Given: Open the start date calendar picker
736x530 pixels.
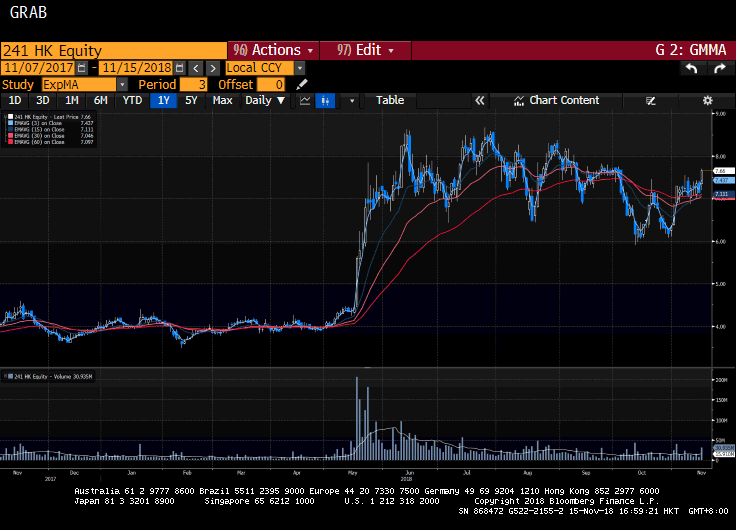Looking at the screenshot, I should [x=82, y=68].
